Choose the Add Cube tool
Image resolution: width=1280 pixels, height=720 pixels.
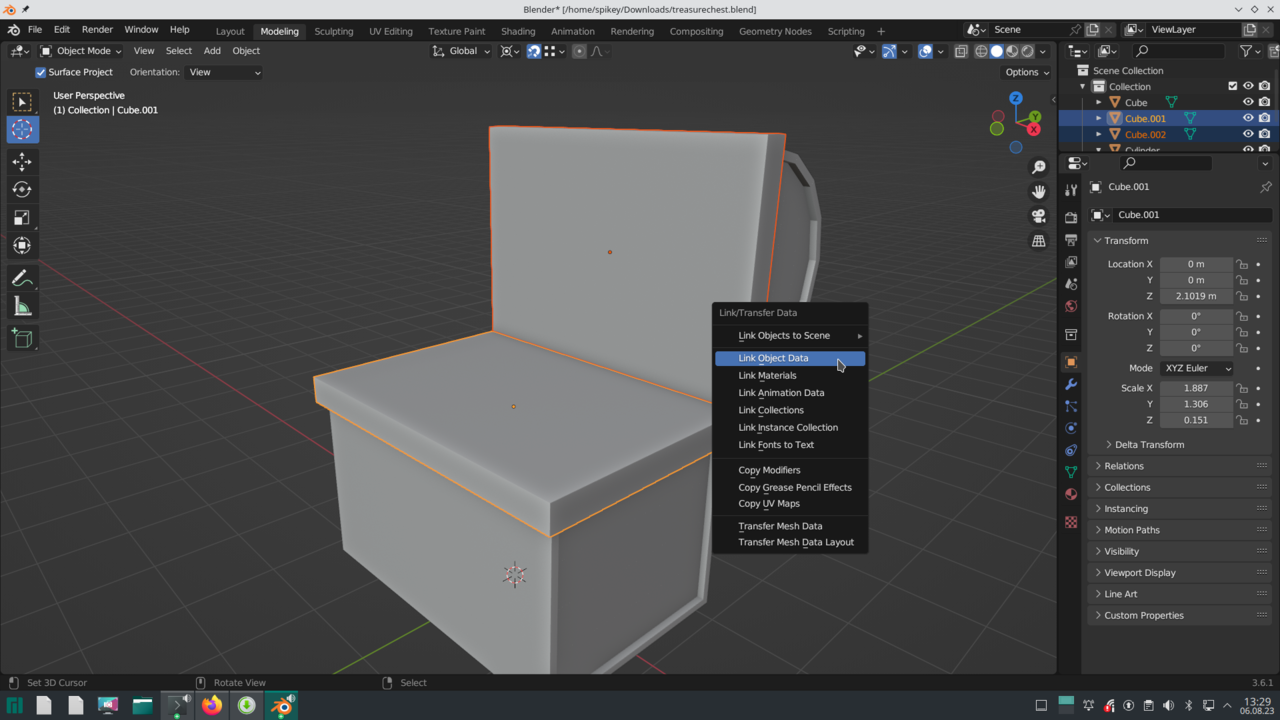click(x=22, y=339)
